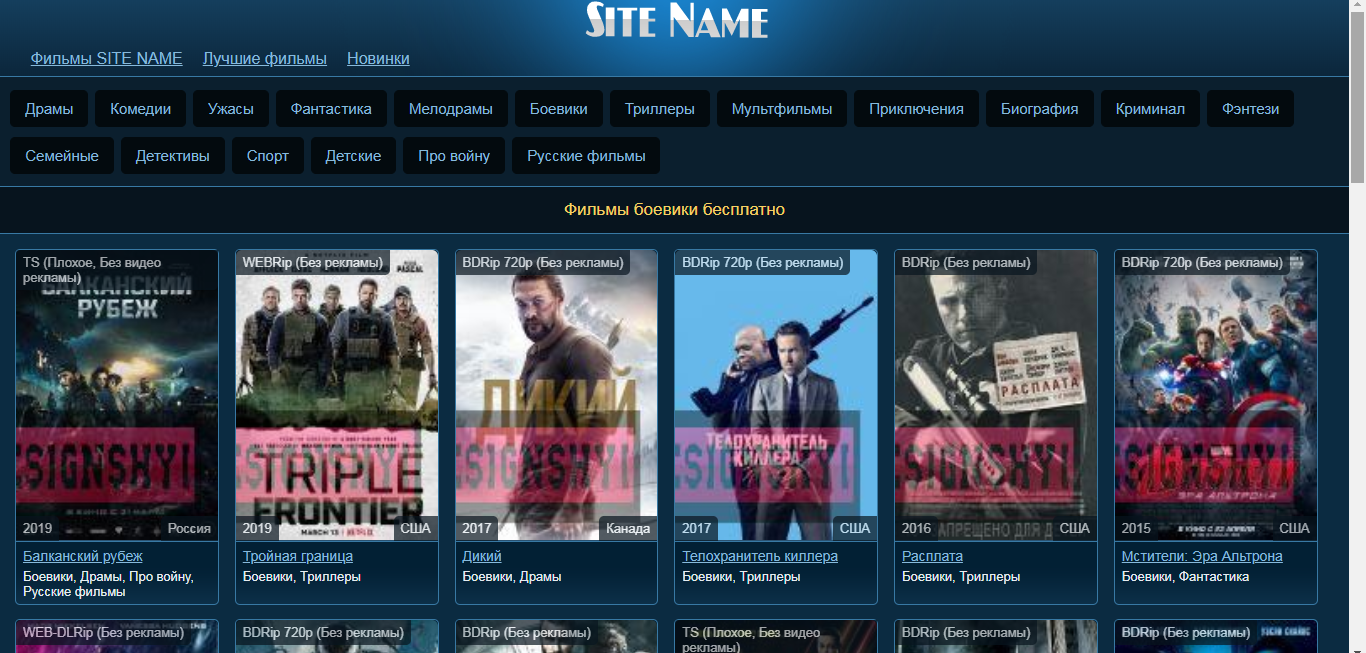Click the '2016' year on Расплата
The height and width of the screenshot is (653, 1366).
click(916, 528)
